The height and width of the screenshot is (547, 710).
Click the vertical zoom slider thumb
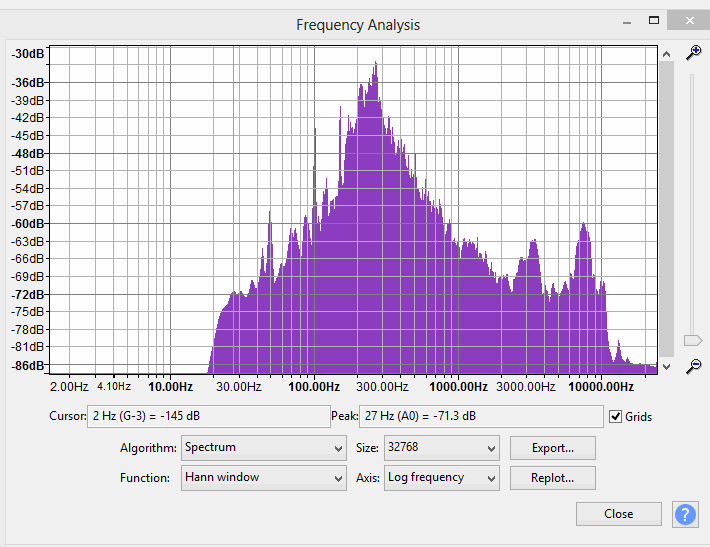(x=693, y=340)
